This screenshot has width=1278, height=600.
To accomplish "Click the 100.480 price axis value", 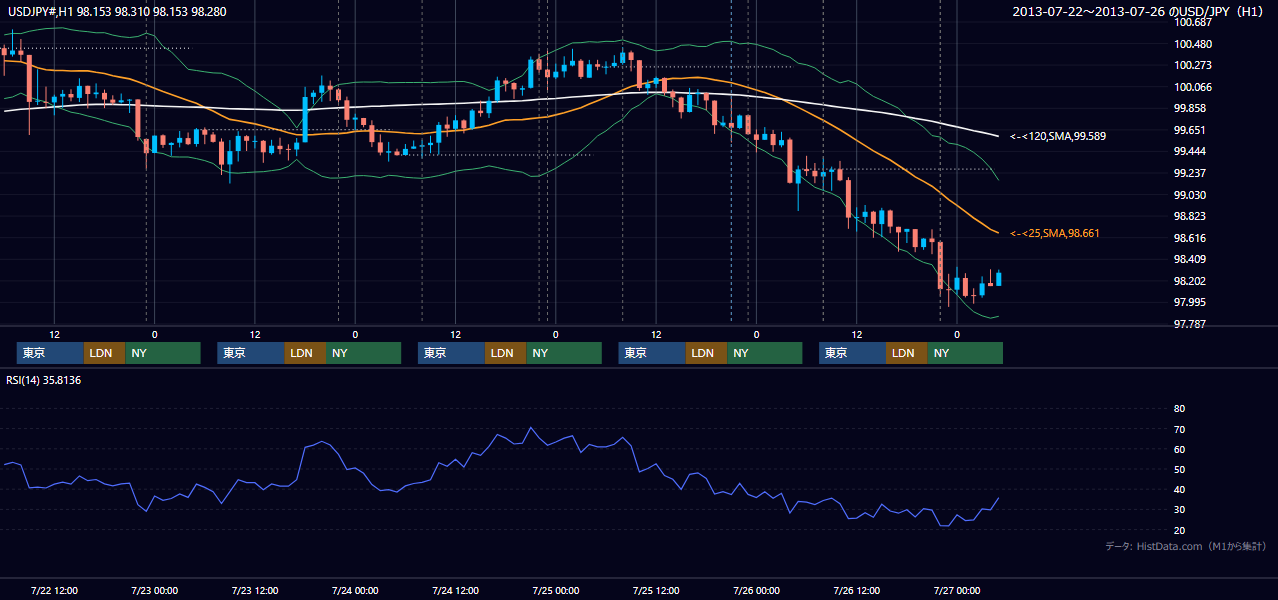I will (1193, 44).
